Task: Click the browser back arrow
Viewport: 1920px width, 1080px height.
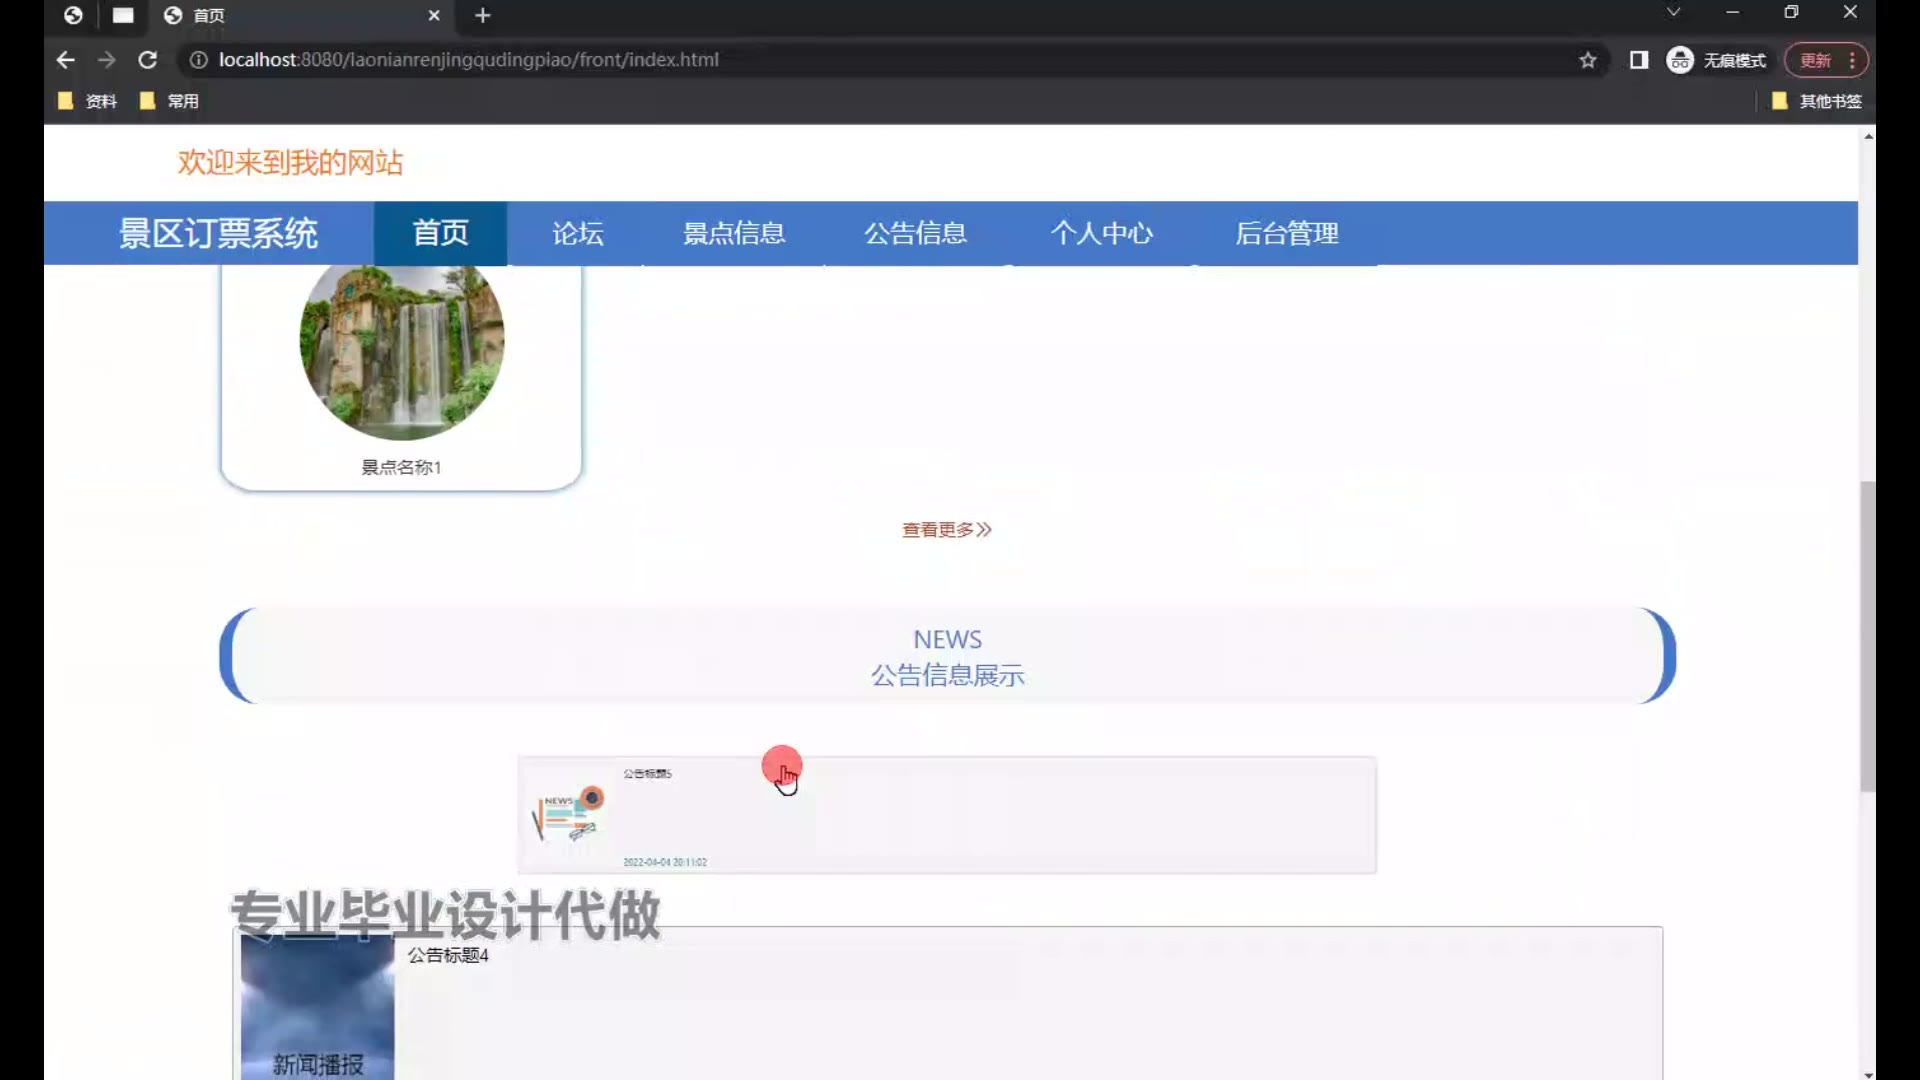Action: 66,60
